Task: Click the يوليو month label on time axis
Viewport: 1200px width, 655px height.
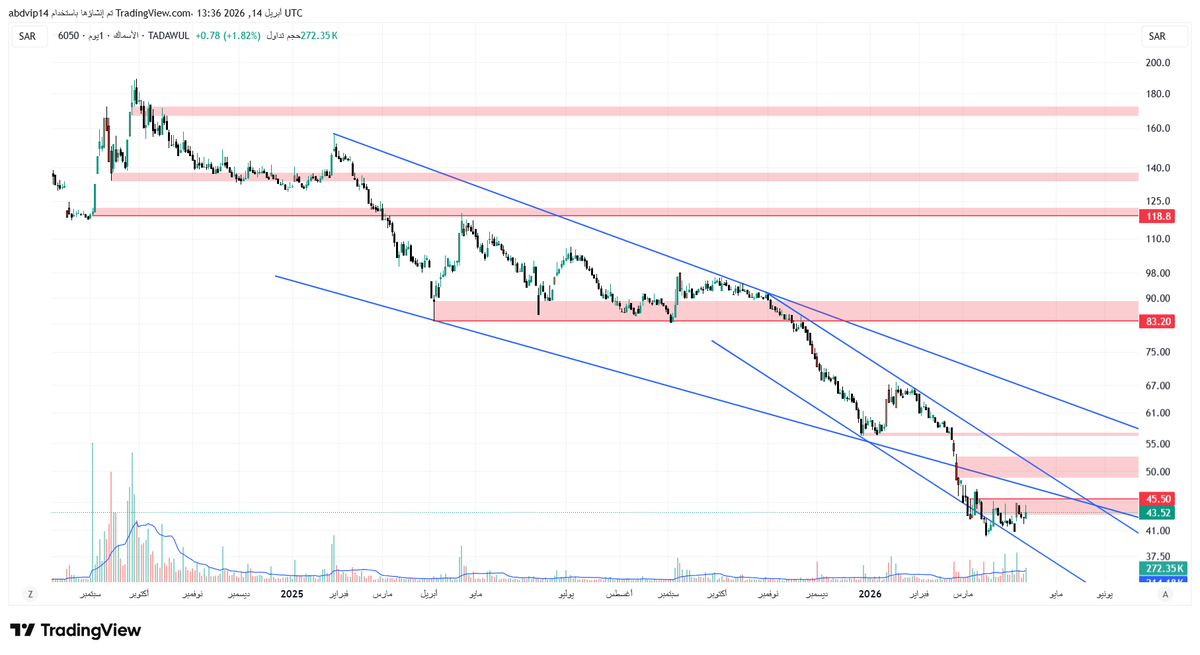Action: coord(567,594)
